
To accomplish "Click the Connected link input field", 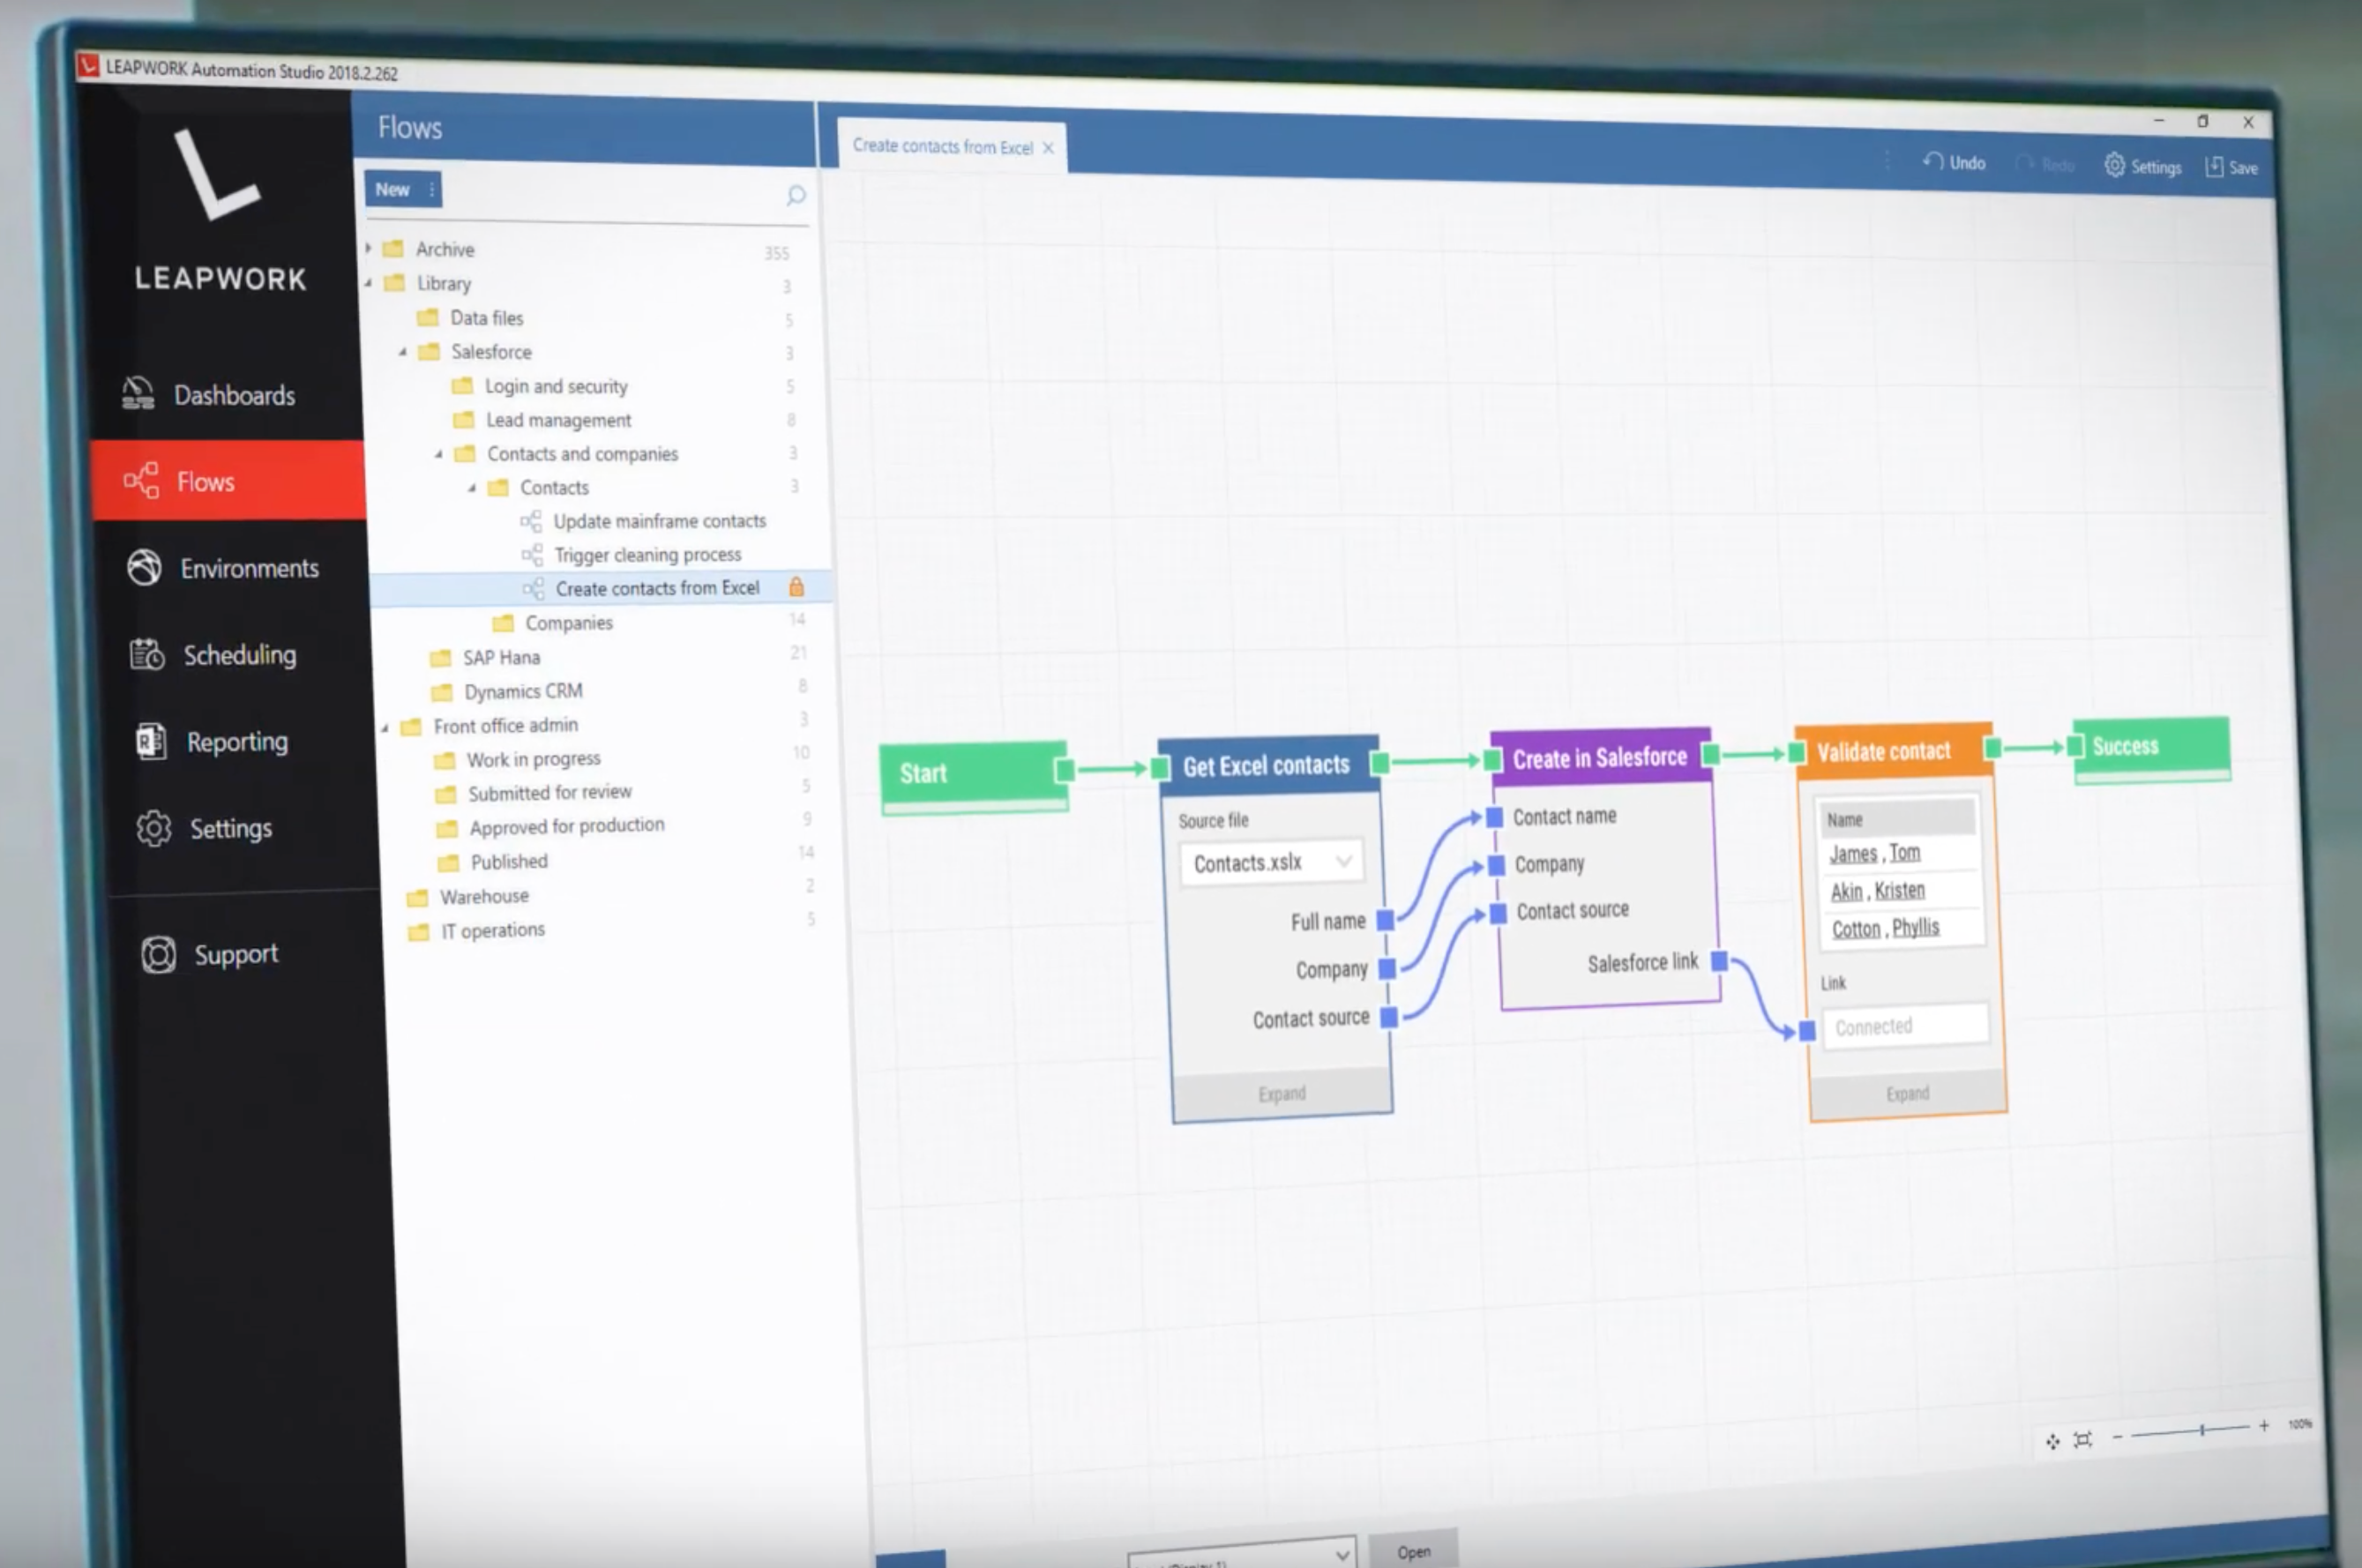I will [x=1905, y=1026].
